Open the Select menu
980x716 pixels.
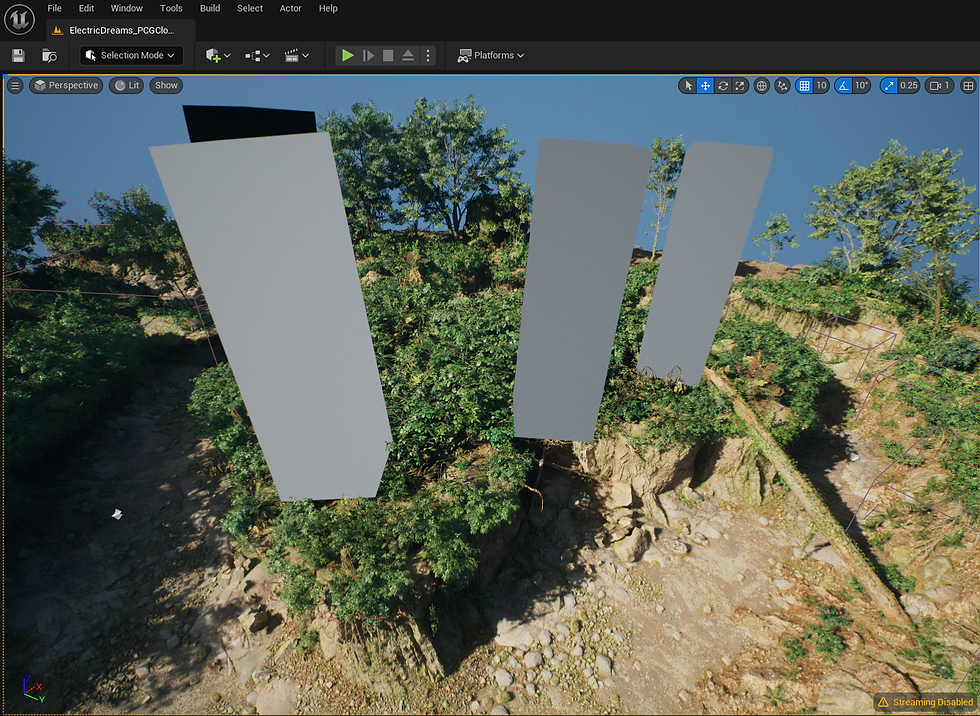(250, 8)
